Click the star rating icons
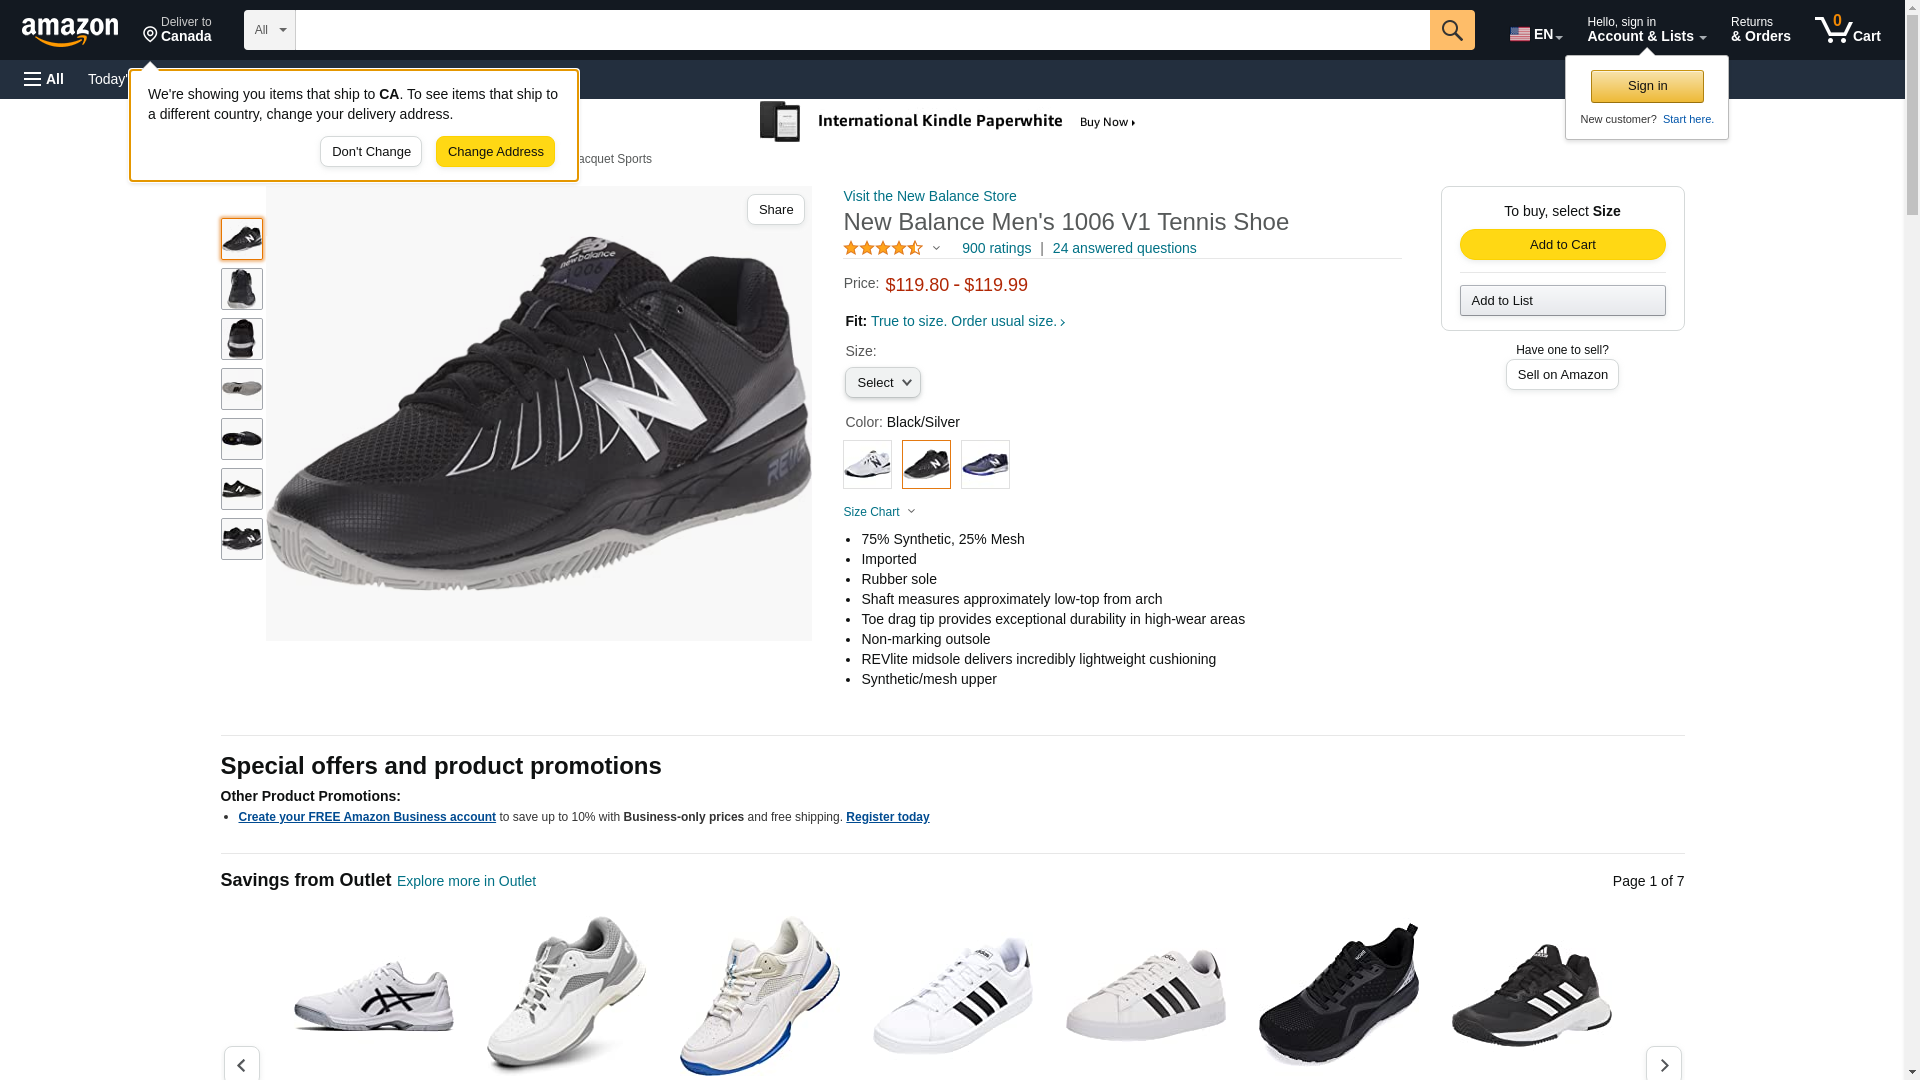Screen dimensions: 1920x1080 coord(883,248)
